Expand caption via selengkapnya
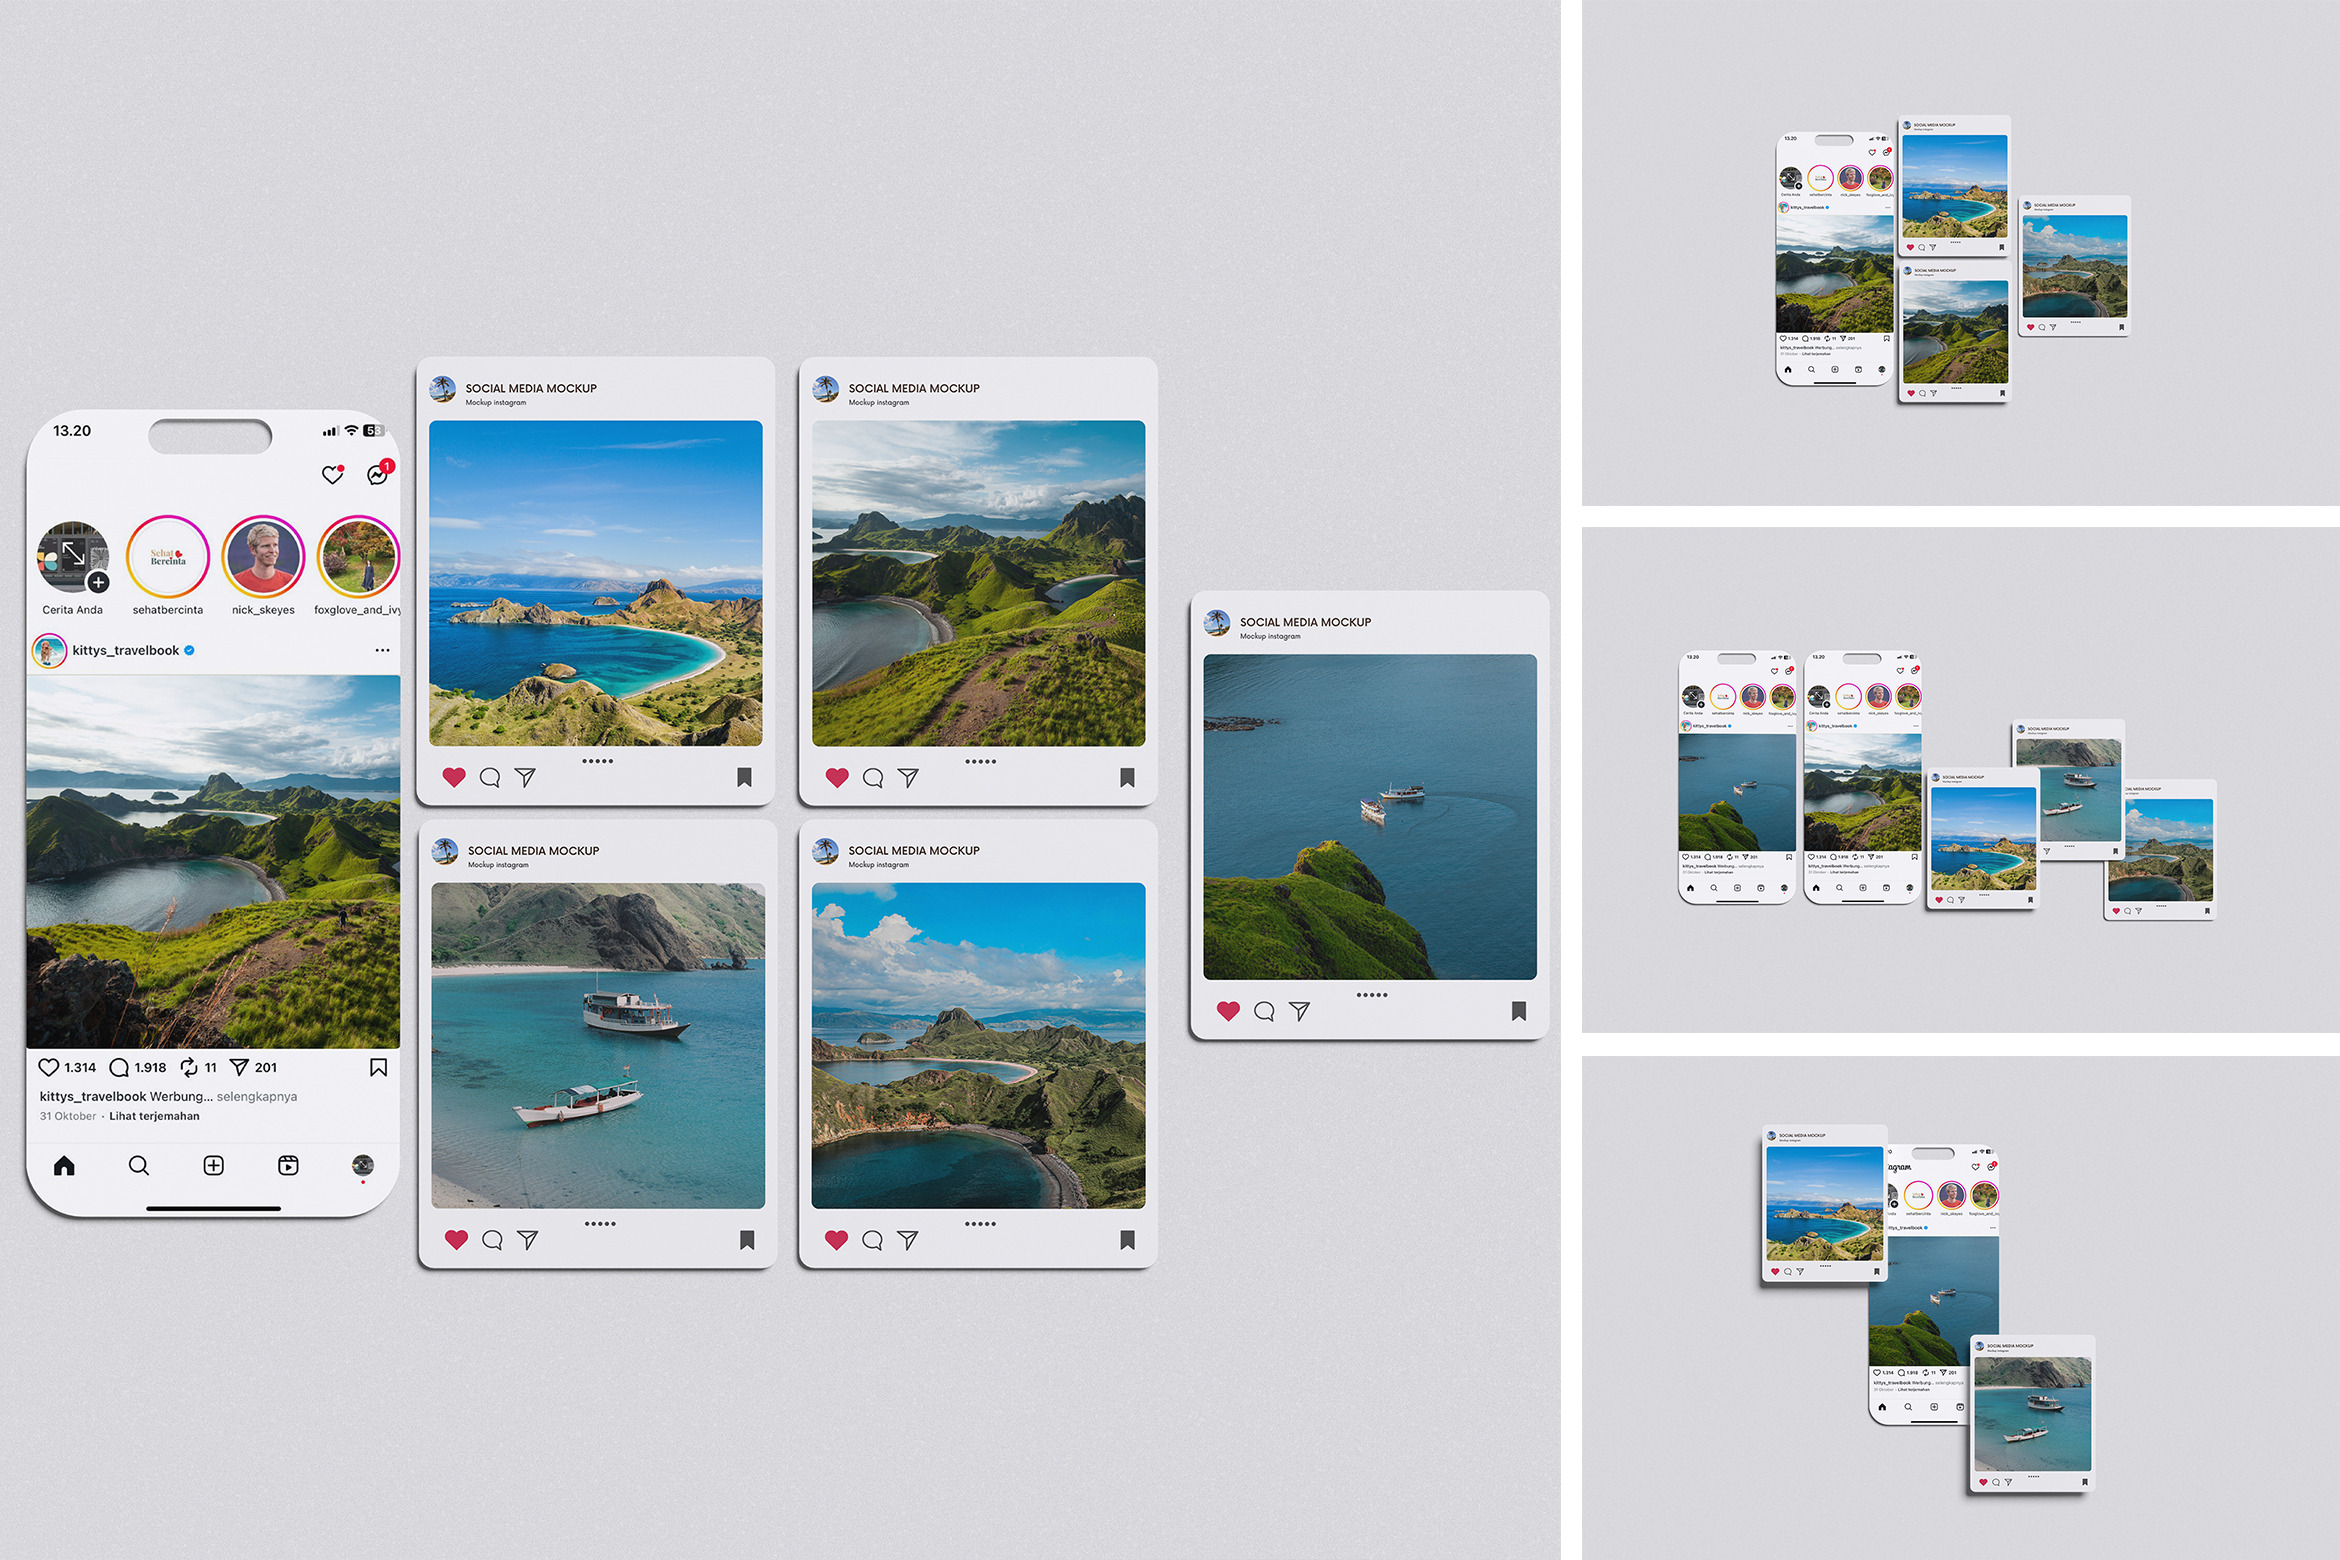The height and width of the screenshot is (1560, 2340). pyautogui.click(x=257, y=1097)
